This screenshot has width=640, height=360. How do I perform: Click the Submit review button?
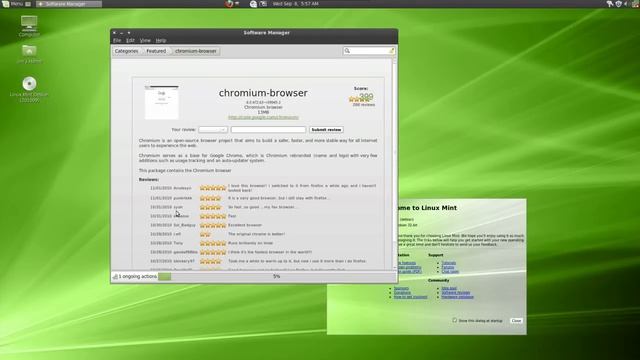point(326,129)
